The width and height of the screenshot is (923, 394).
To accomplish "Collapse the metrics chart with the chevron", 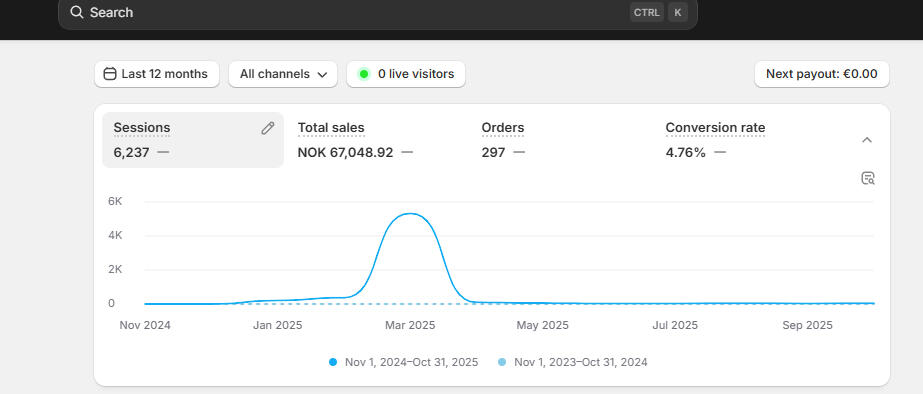I will tap(866, 140).
